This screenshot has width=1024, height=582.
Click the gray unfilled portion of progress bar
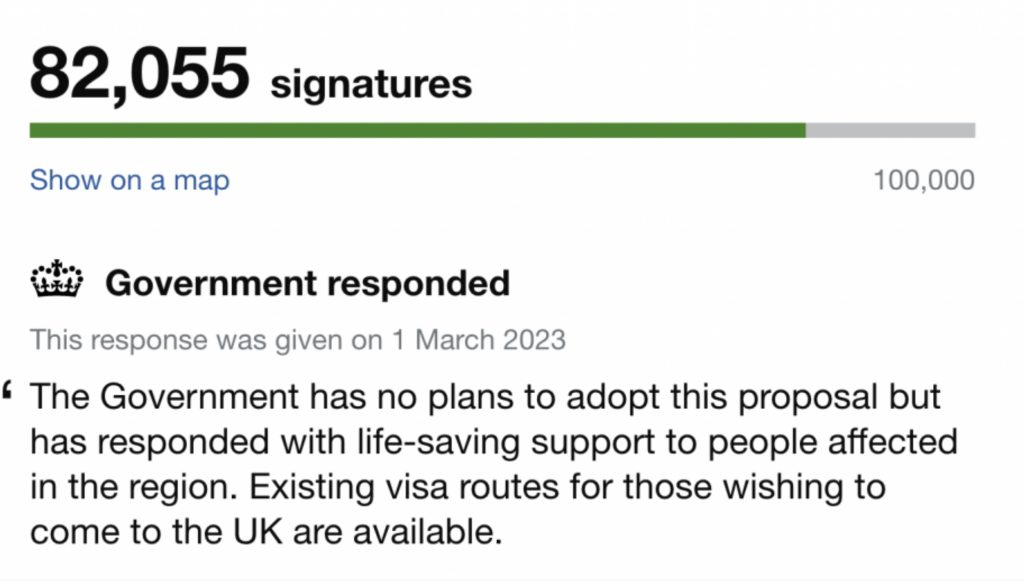coord(891,130)
